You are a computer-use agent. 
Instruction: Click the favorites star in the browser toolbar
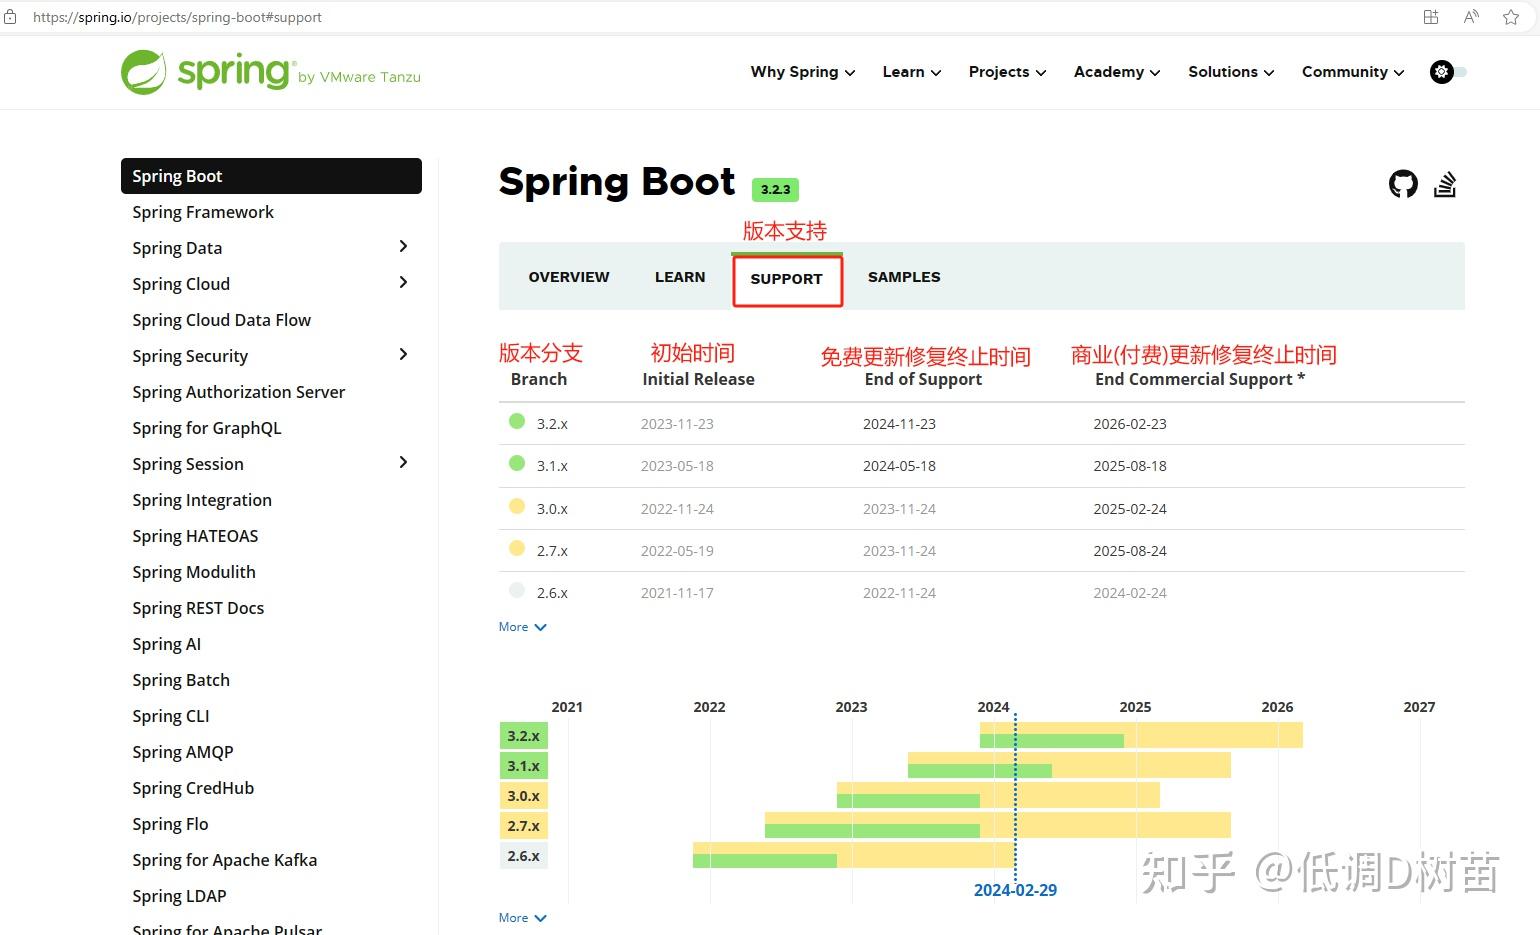(1510, 16)
